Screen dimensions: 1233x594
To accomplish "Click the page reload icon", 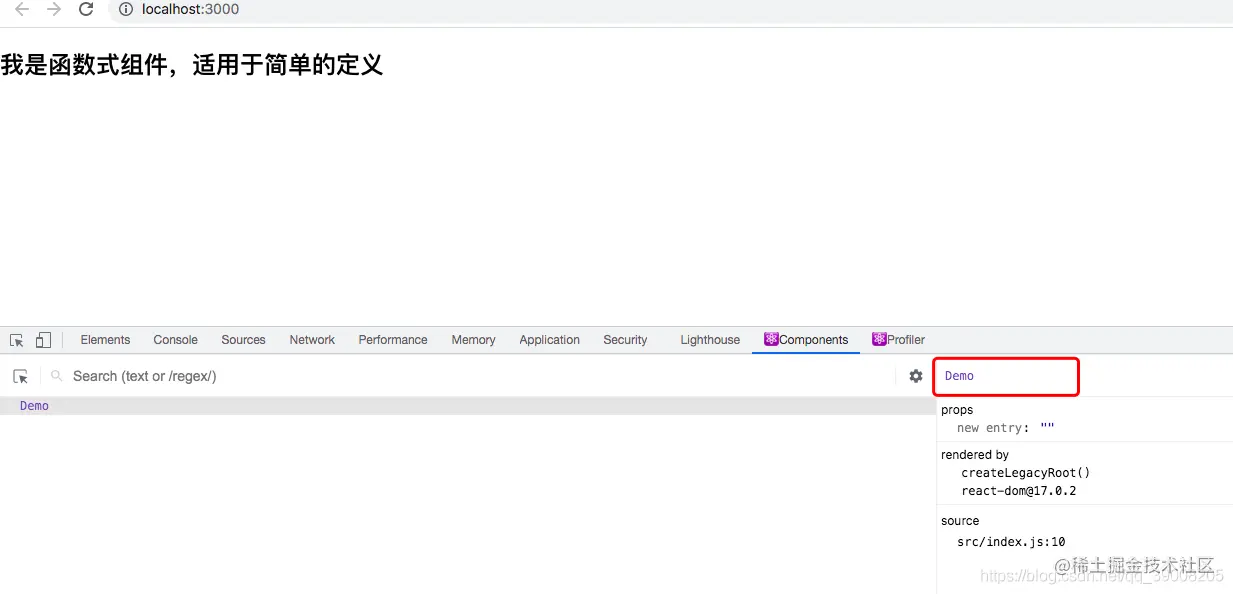I will coord(86,9).
